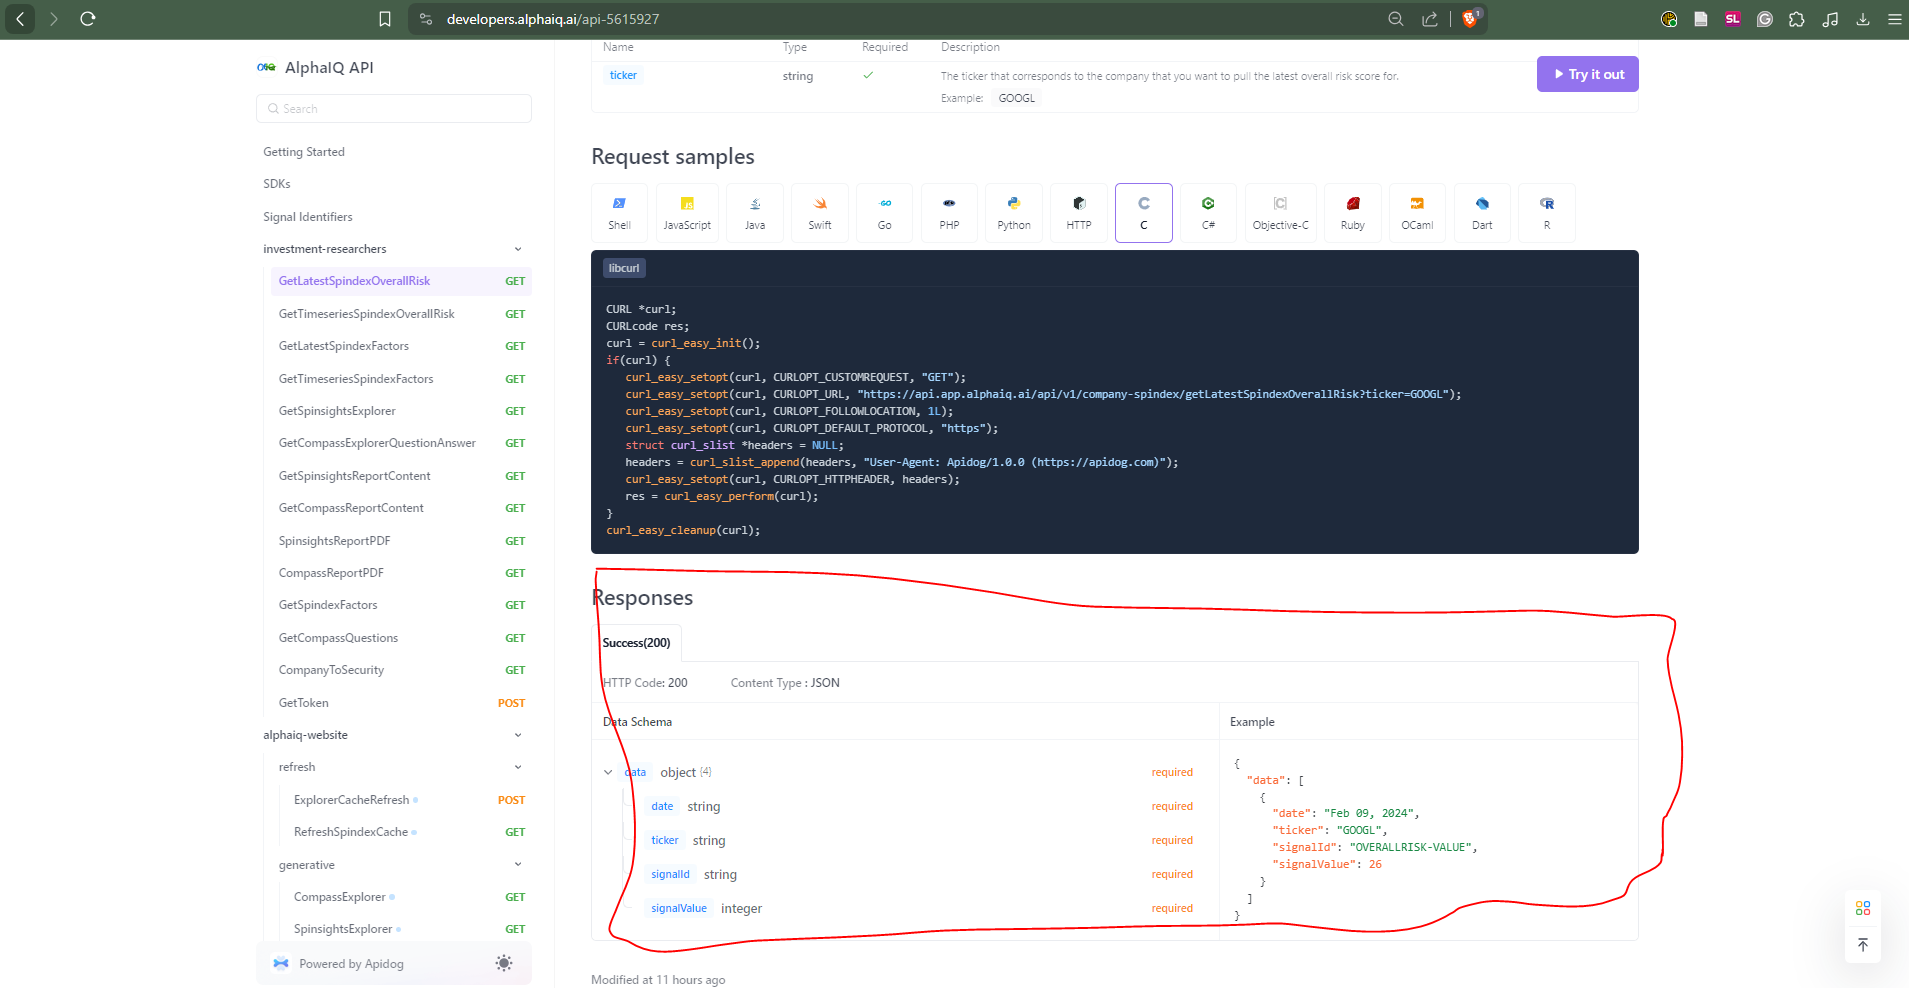
Task: Collapse the investment-researchers section
Action: [518, 249]
